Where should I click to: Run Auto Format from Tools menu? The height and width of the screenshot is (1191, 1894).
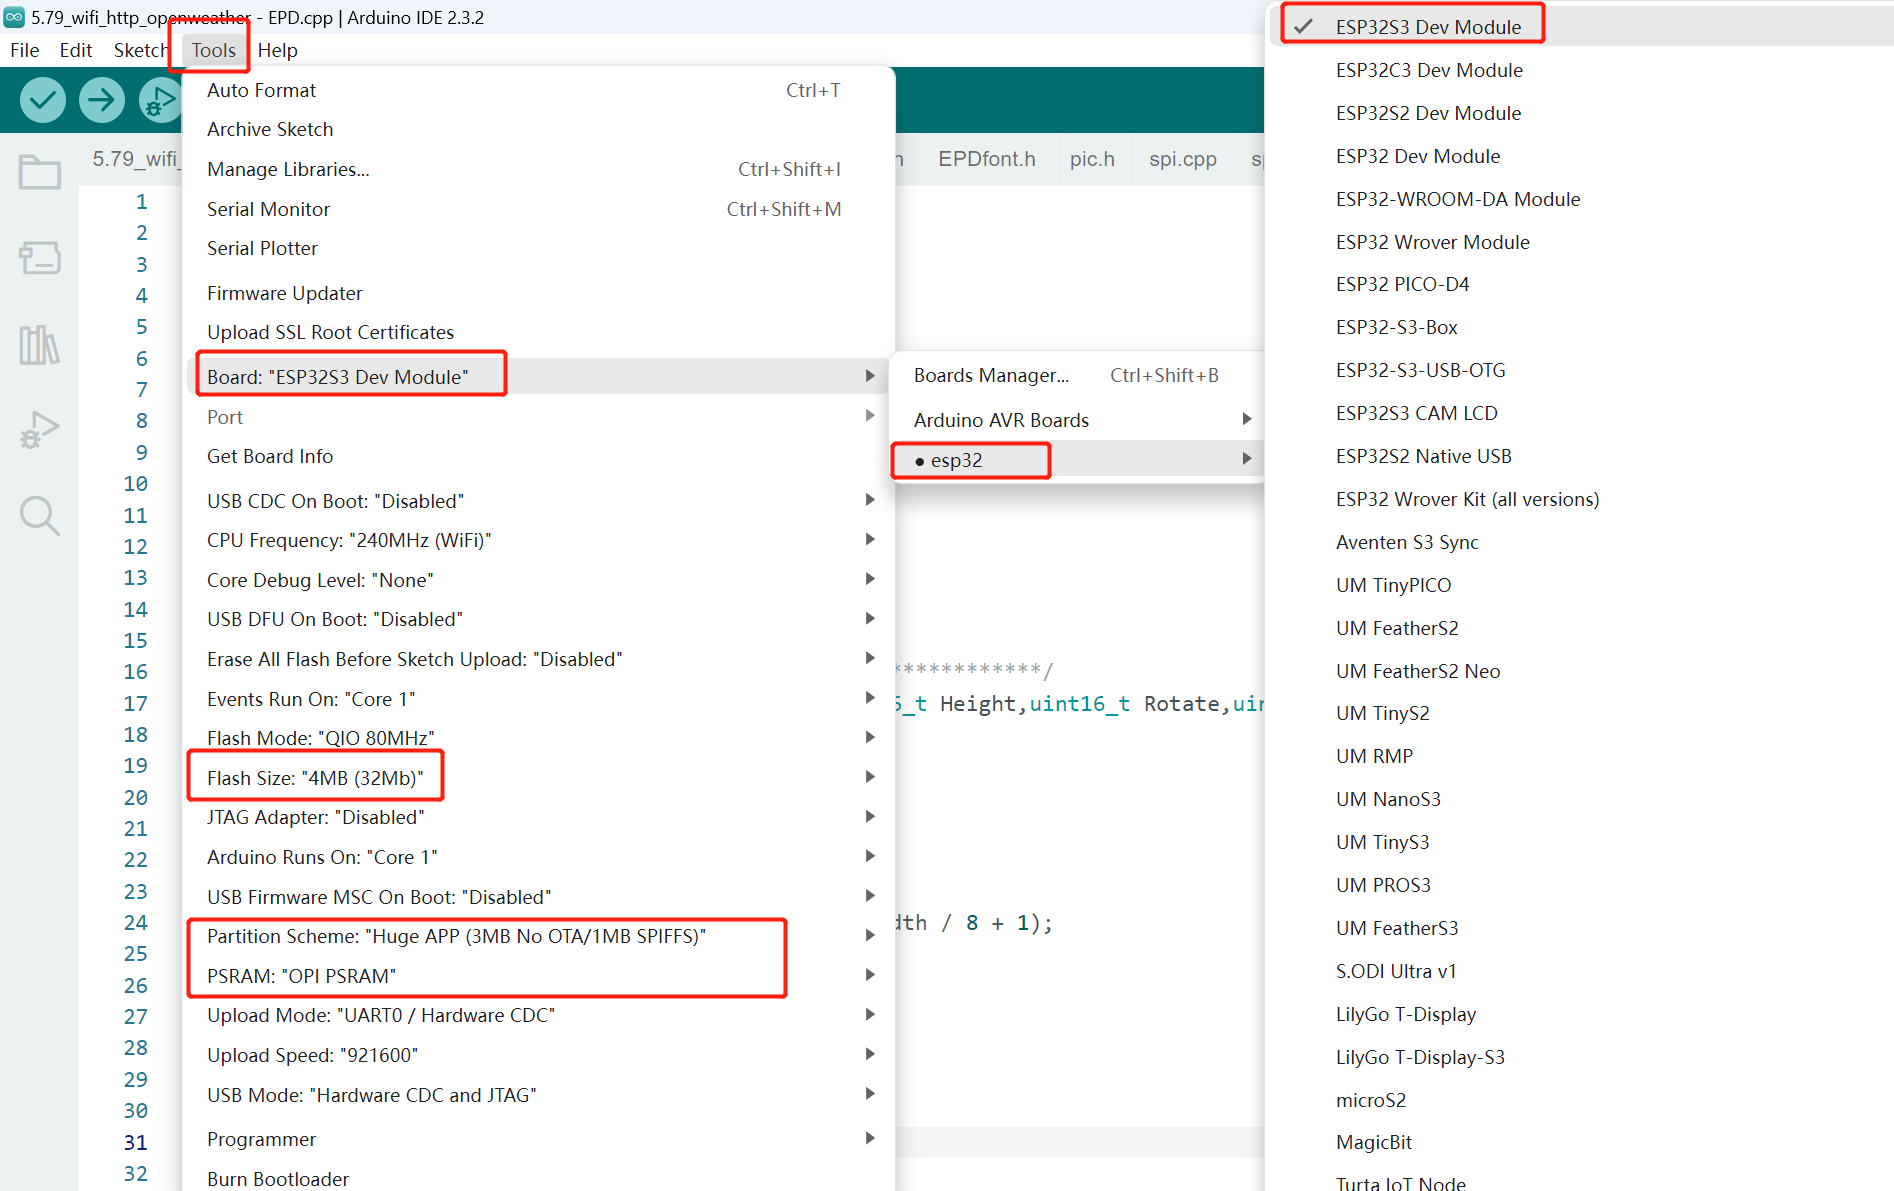point(538,90)
